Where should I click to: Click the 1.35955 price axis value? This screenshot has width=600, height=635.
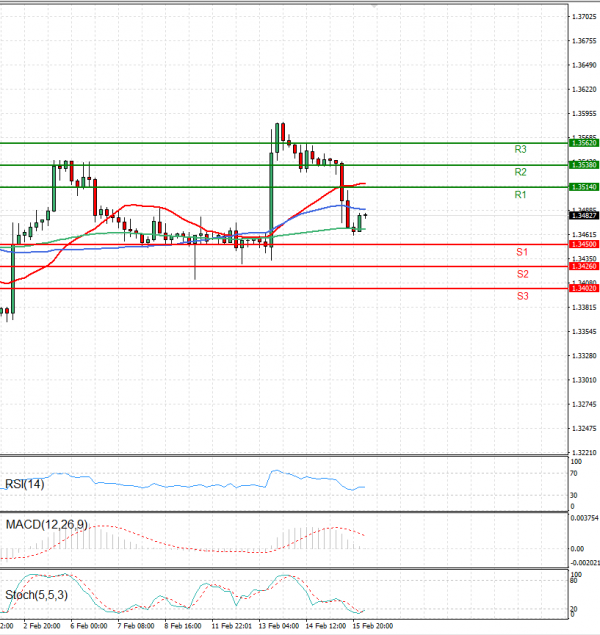pyautogui.click(x=584, y=113)
